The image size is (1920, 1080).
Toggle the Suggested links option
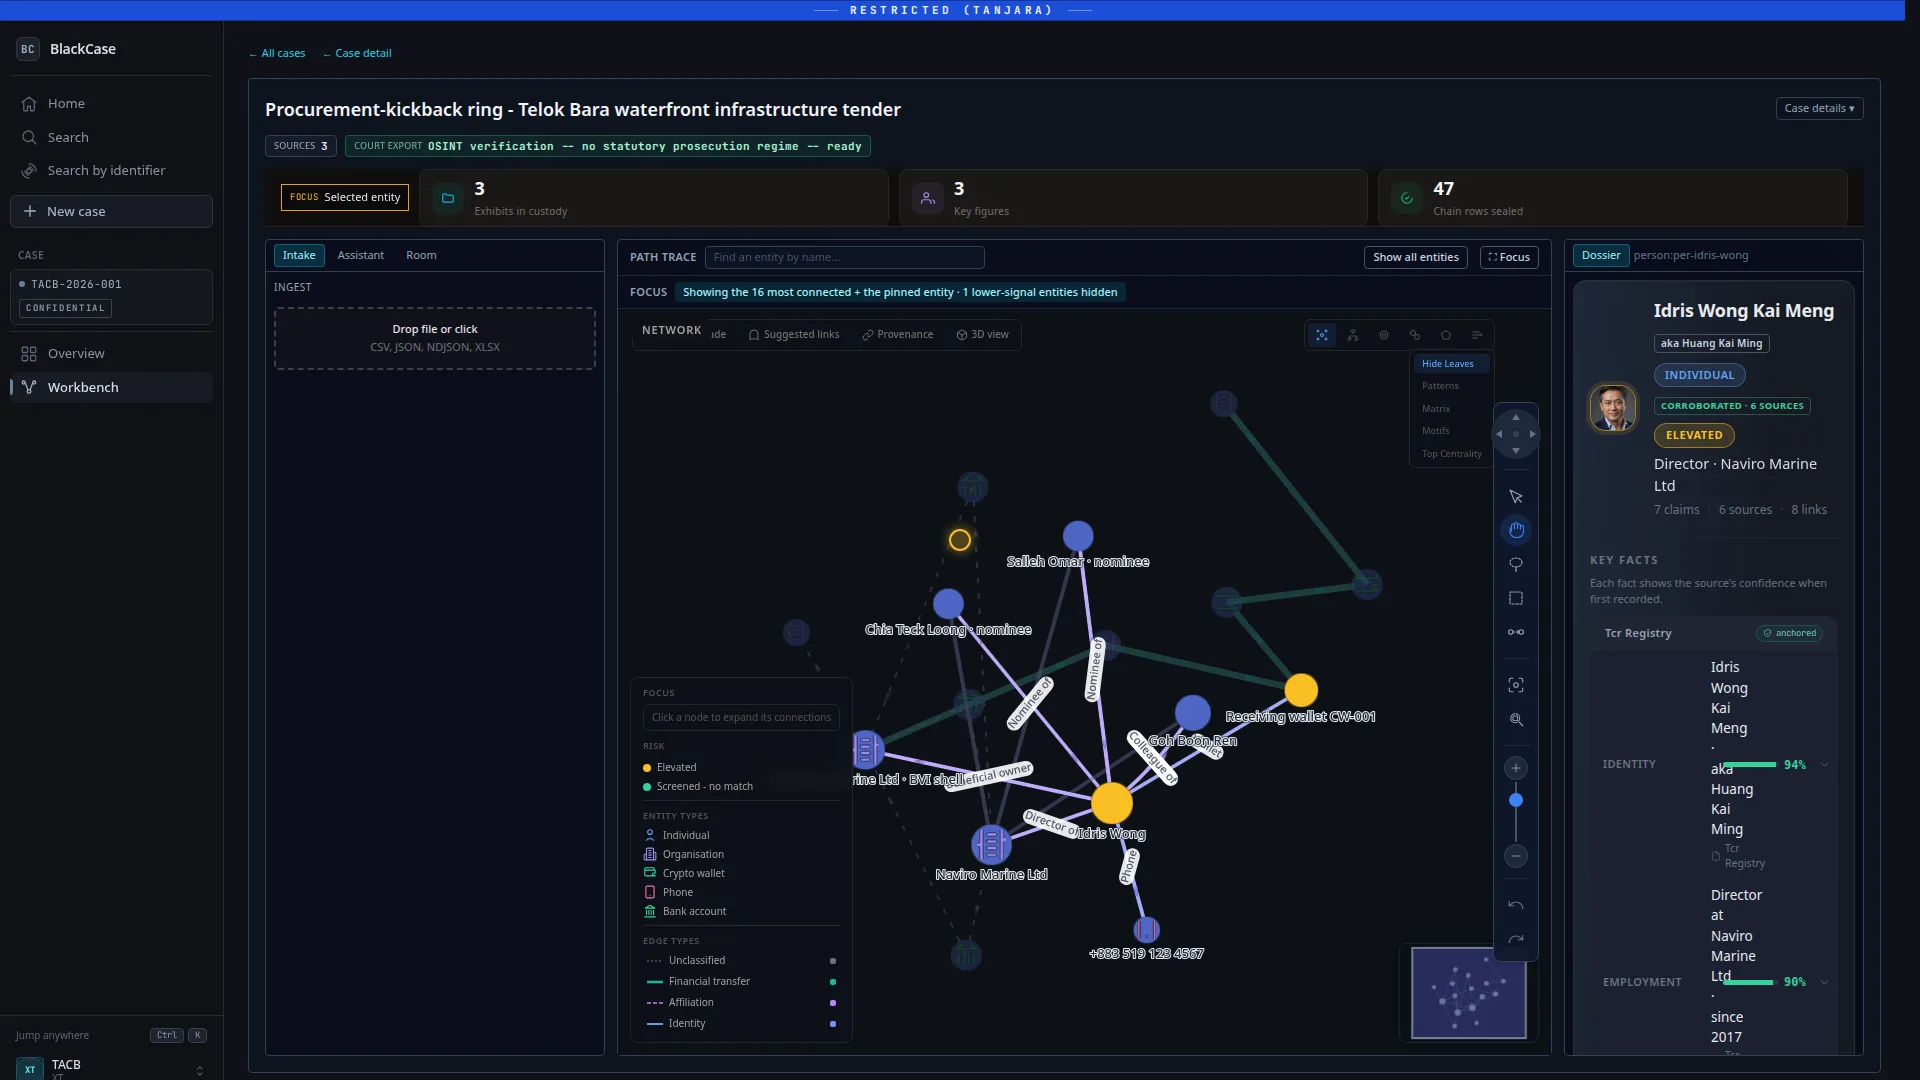[x=794, y=335]
